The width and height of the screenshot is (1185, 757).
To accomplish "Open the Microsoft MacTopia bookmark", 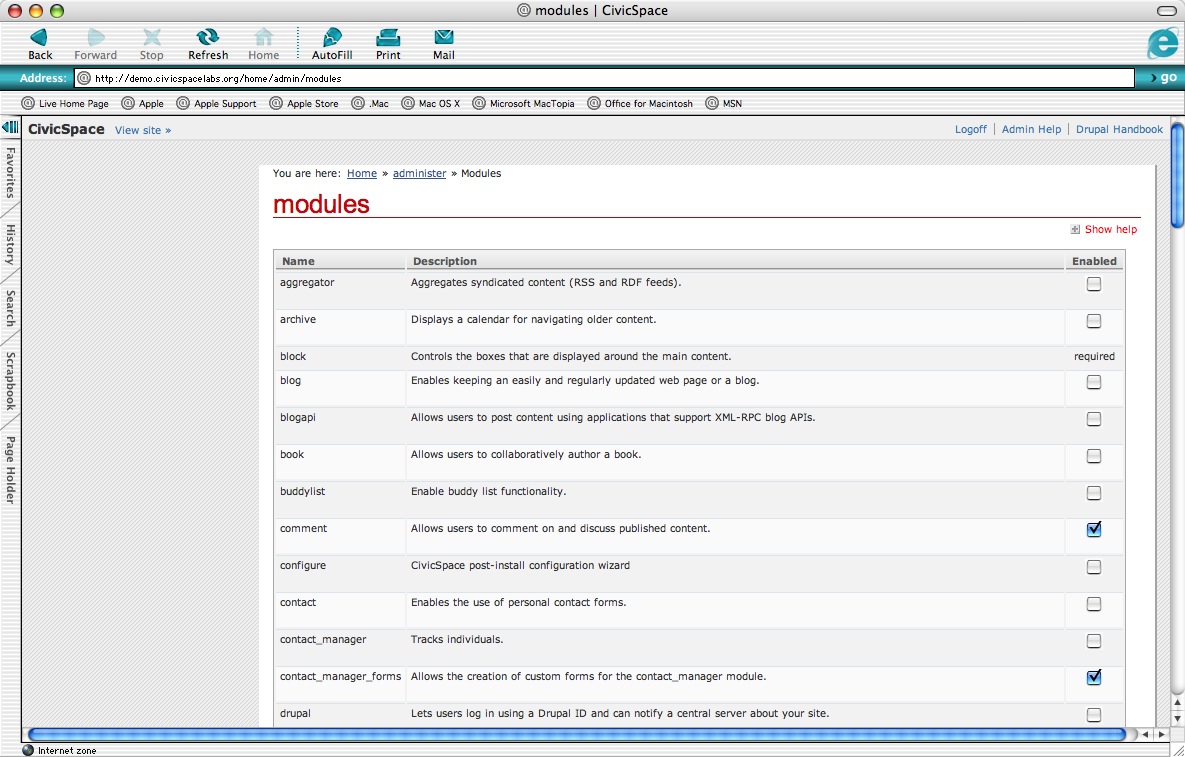I will point(524,104).
